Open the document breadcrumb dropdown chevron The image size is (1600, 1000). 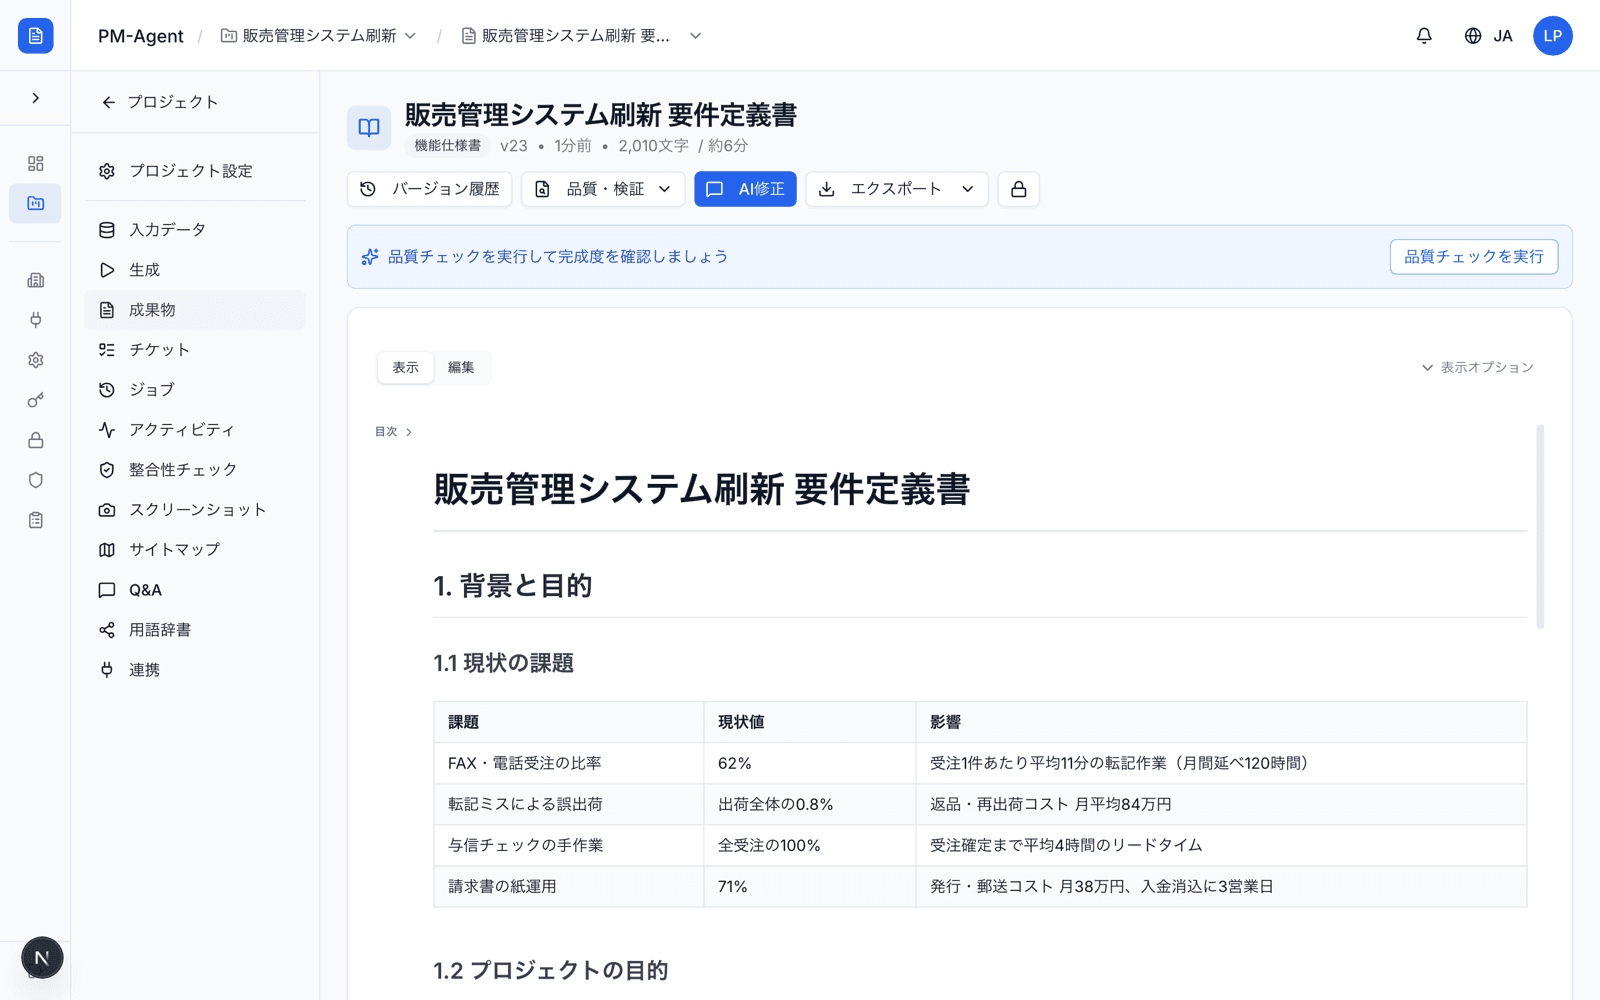[696, 36]
